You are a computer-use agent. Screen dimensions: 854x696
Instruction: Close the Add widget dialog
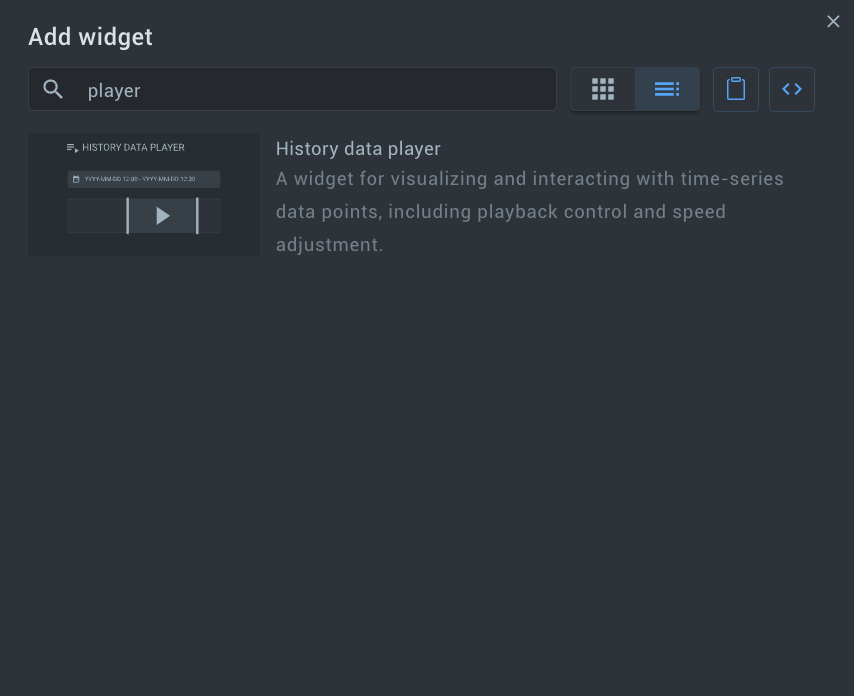(x=833, y=22)
